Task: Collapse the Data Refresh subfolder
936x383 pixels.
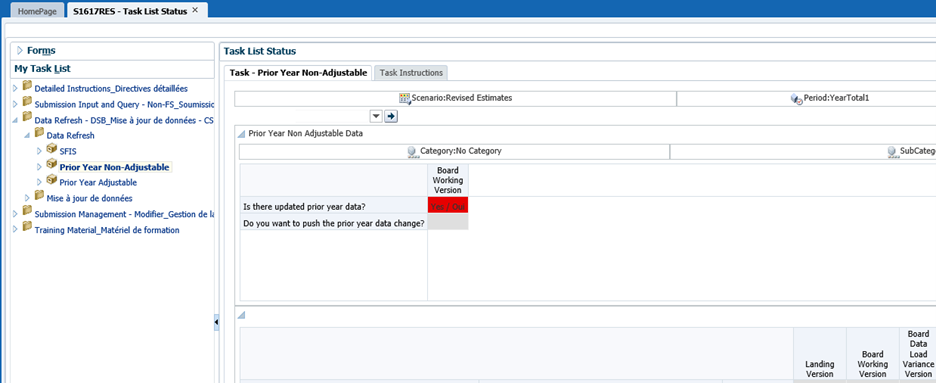Action: click(x=27, y=135)
